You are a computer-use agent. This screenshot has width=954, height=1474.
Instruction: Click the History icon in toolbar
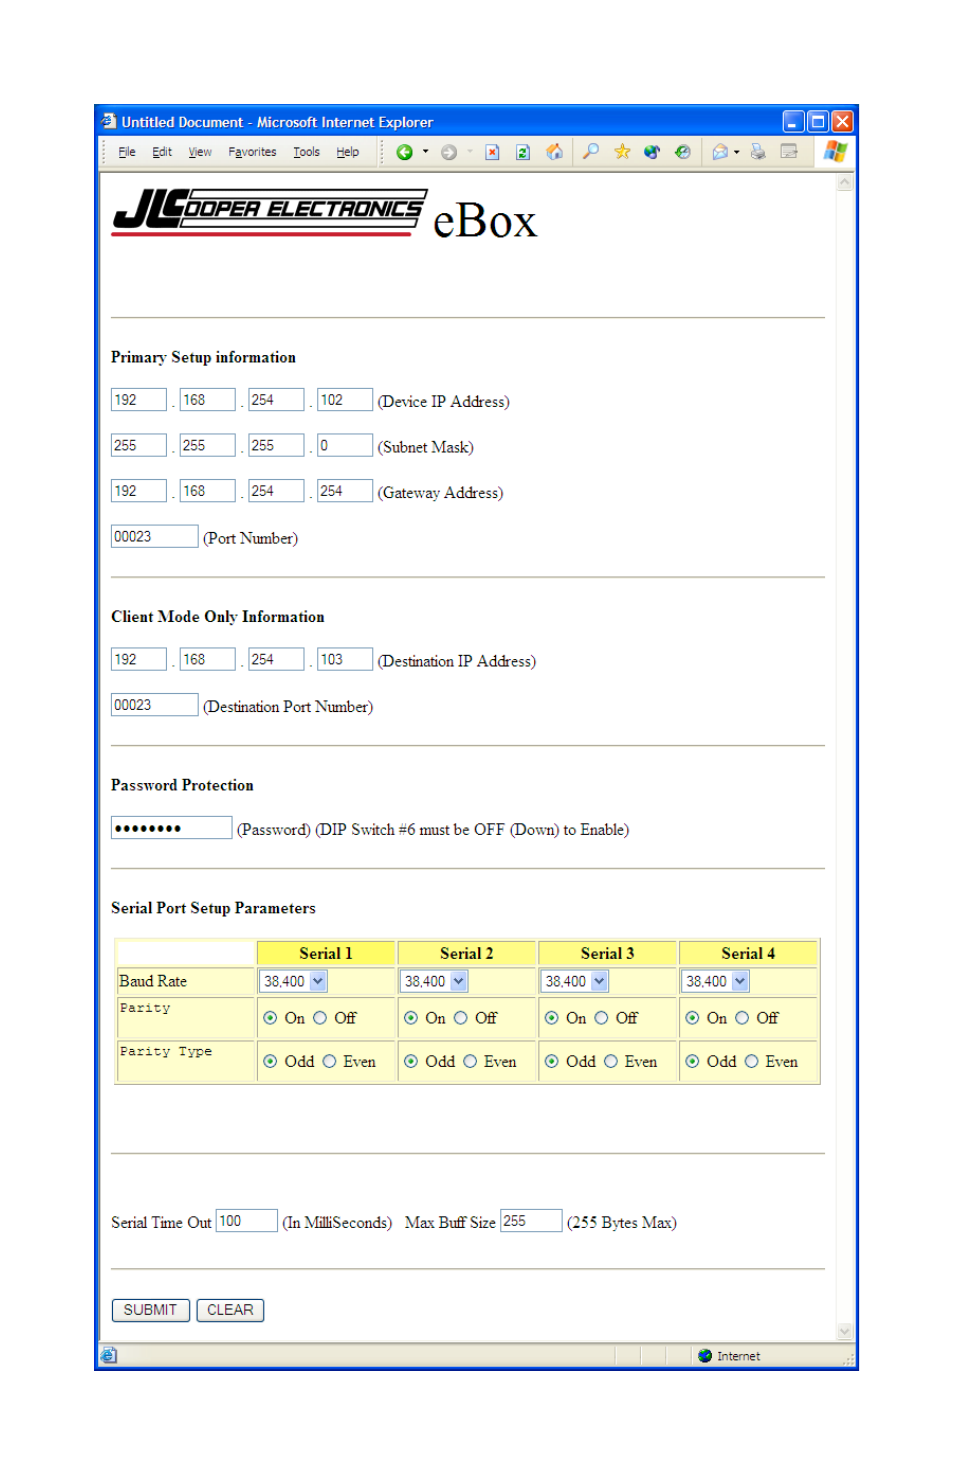(x=682, y=152)
